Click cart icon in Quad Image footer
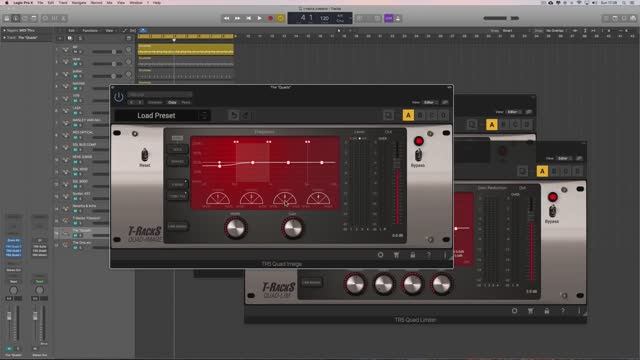This screenshot has height=360, width=640. [396, 255]
